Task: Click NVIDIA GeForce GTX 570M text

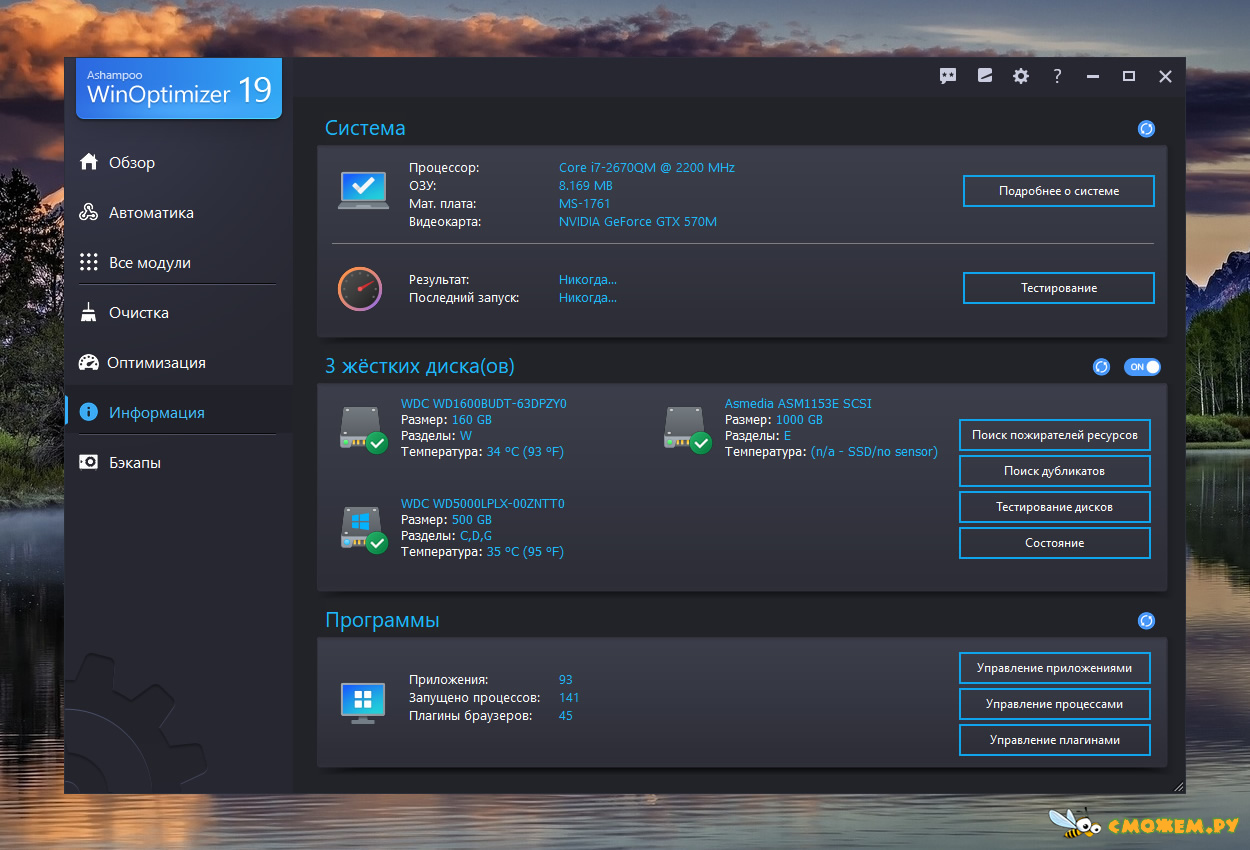Action: 638,222
